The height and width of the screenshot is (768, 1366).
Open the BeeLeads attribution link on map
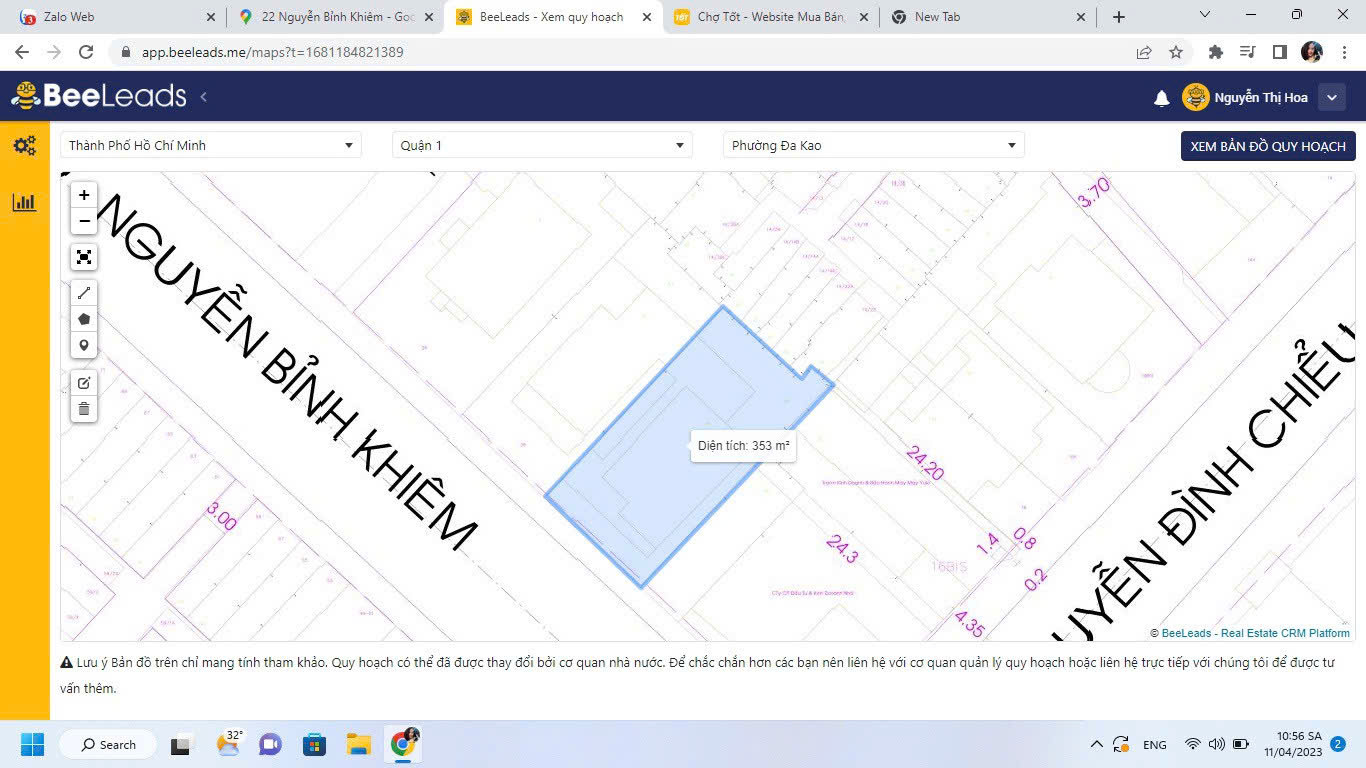click(1186, 633)
